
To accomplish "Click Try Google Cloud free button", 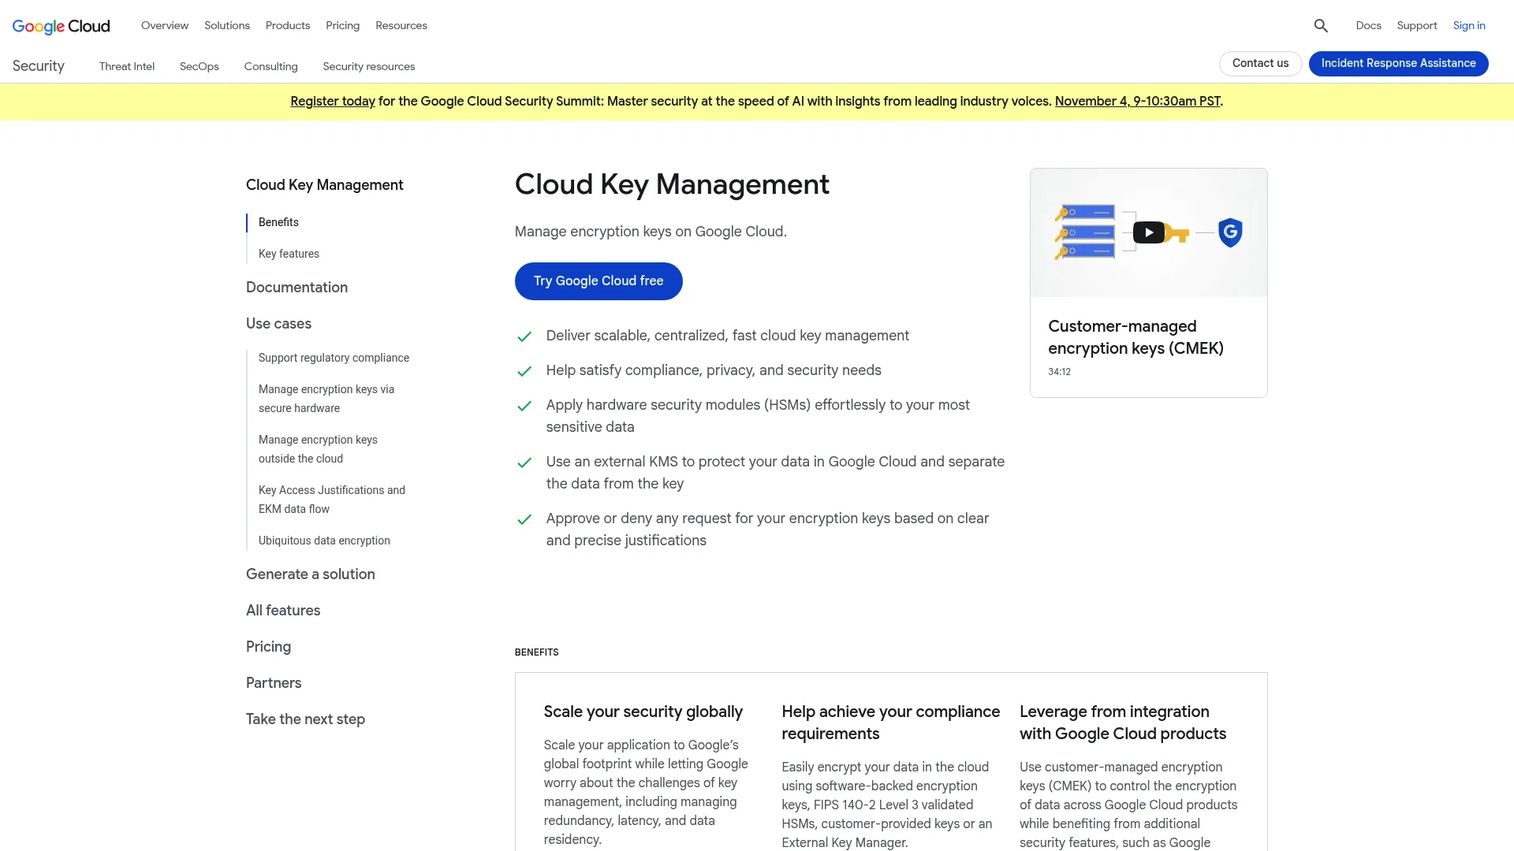I will click(599, 281).
